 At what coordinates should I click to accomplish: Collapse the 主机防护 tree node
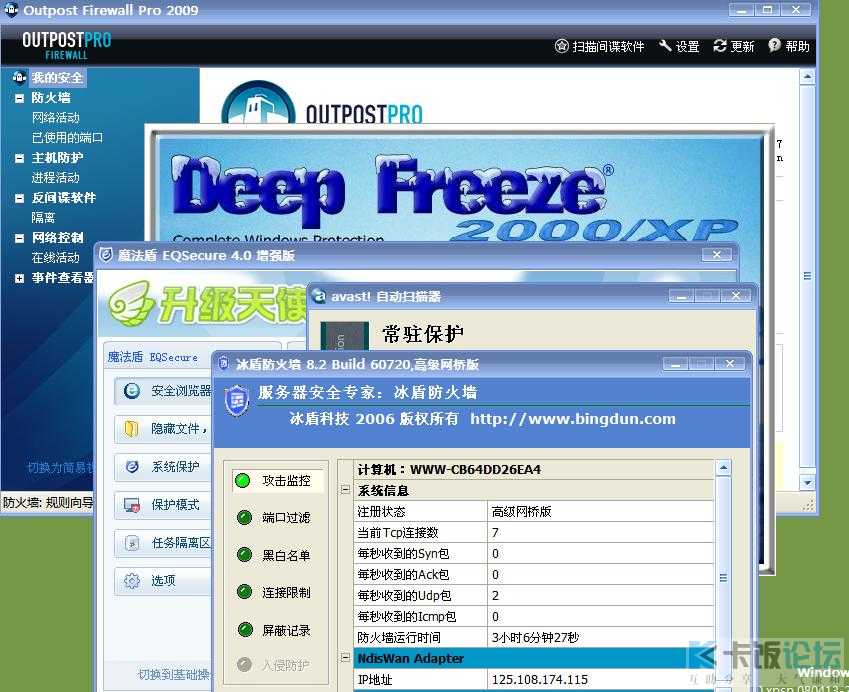[x=19, y=159]
